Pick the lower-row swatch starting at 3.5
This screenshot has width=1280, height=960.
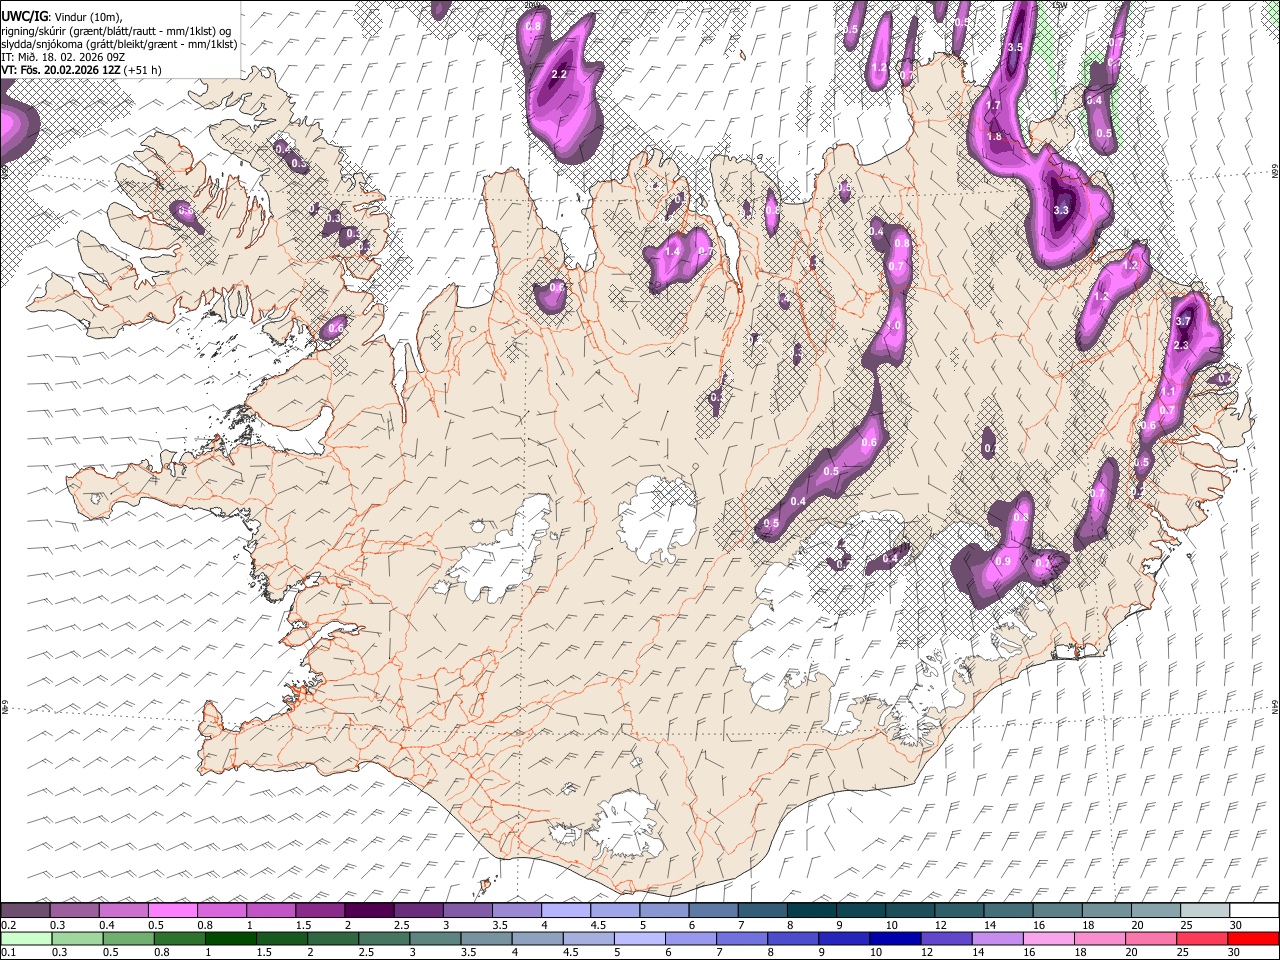(x=486, y=938)
